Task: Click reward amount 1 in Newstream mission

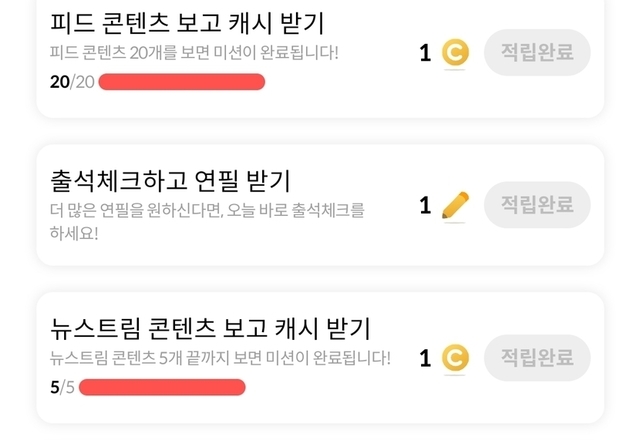Action: point(425,357)
